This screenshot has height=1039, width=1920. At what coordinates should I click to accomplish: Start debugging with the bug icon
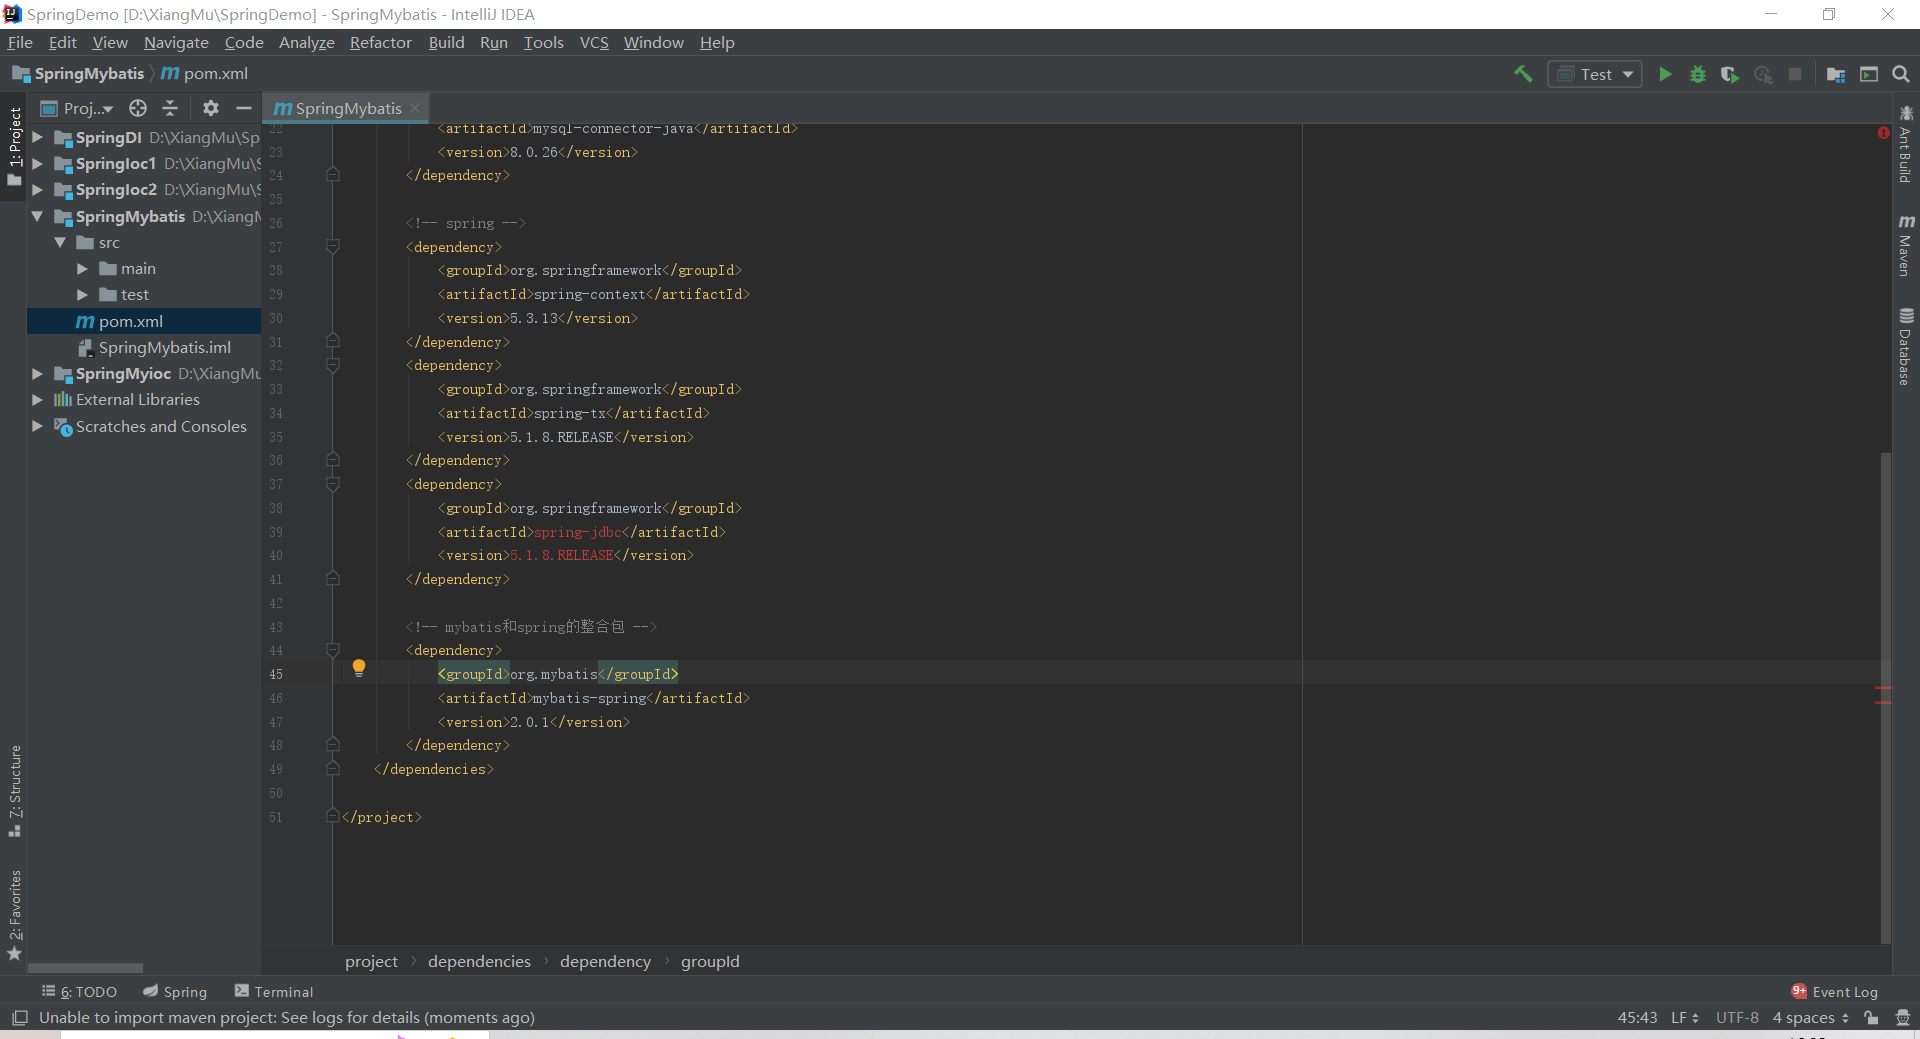click(1698, 74)
